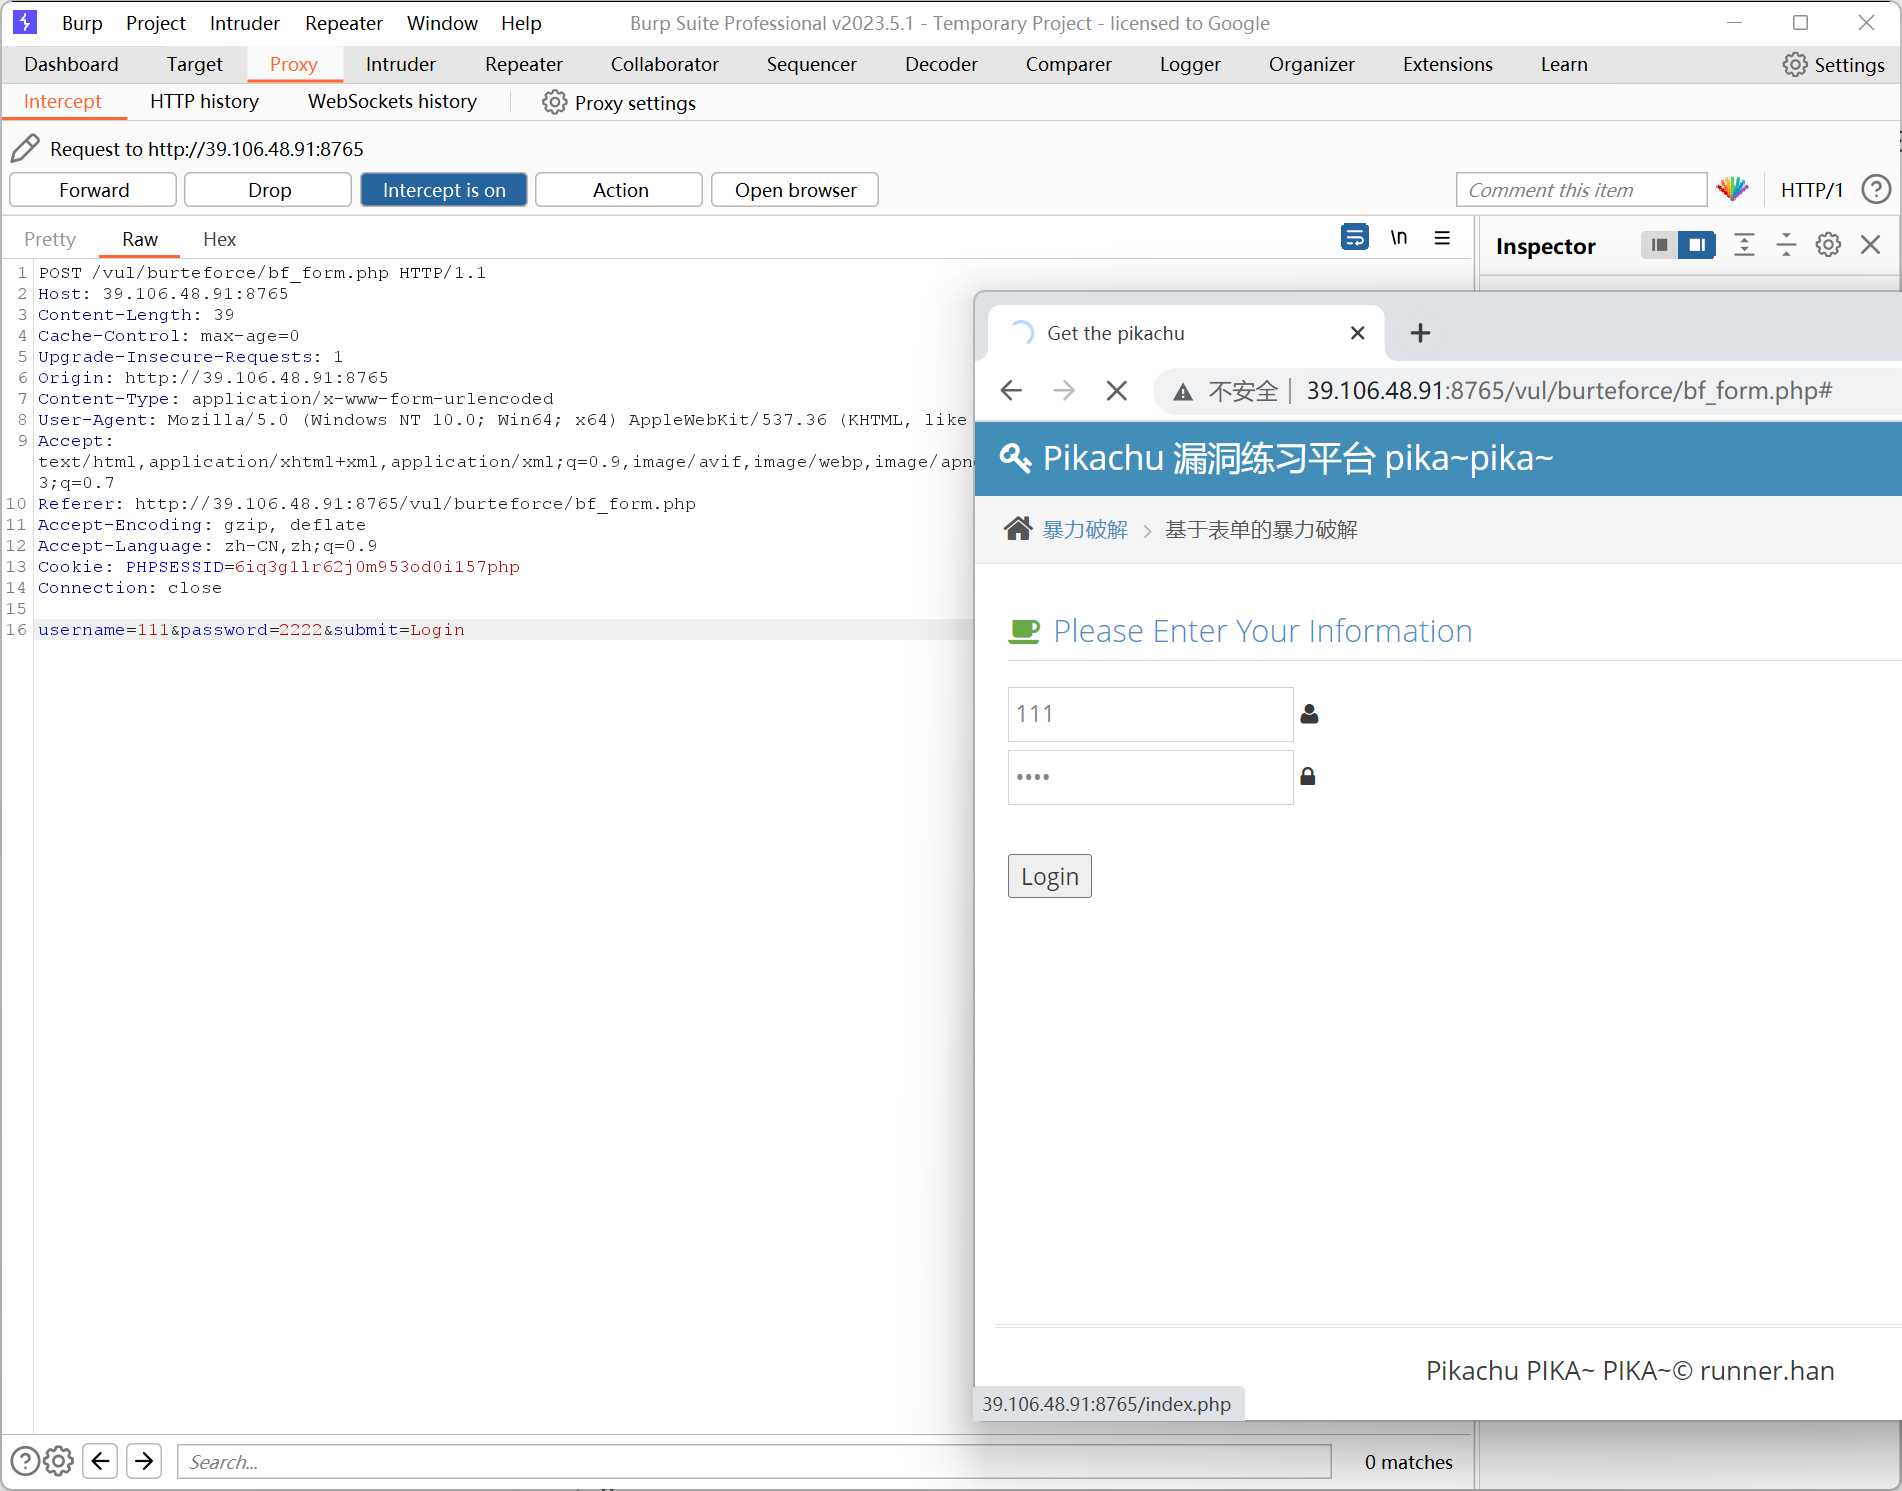Open search settings gear at bottom
Image resolution: width=1902 pixels, height=1491 pixels.
coord(59,1461)
